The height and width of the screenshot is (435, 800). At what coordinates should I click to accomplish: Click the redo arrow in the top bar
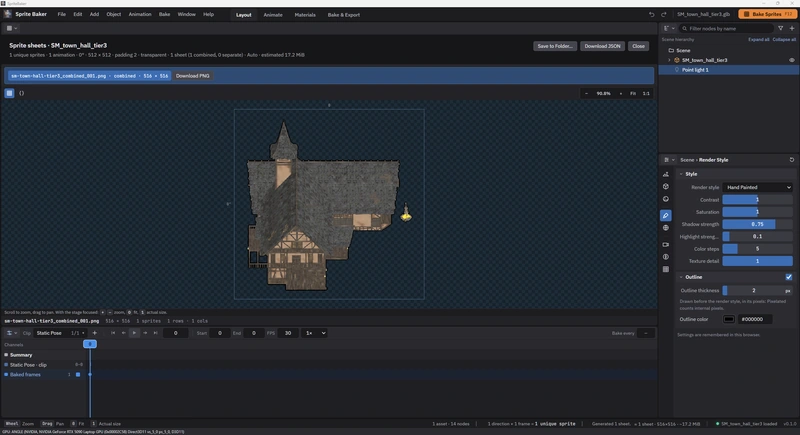click(x=664, y=14)
